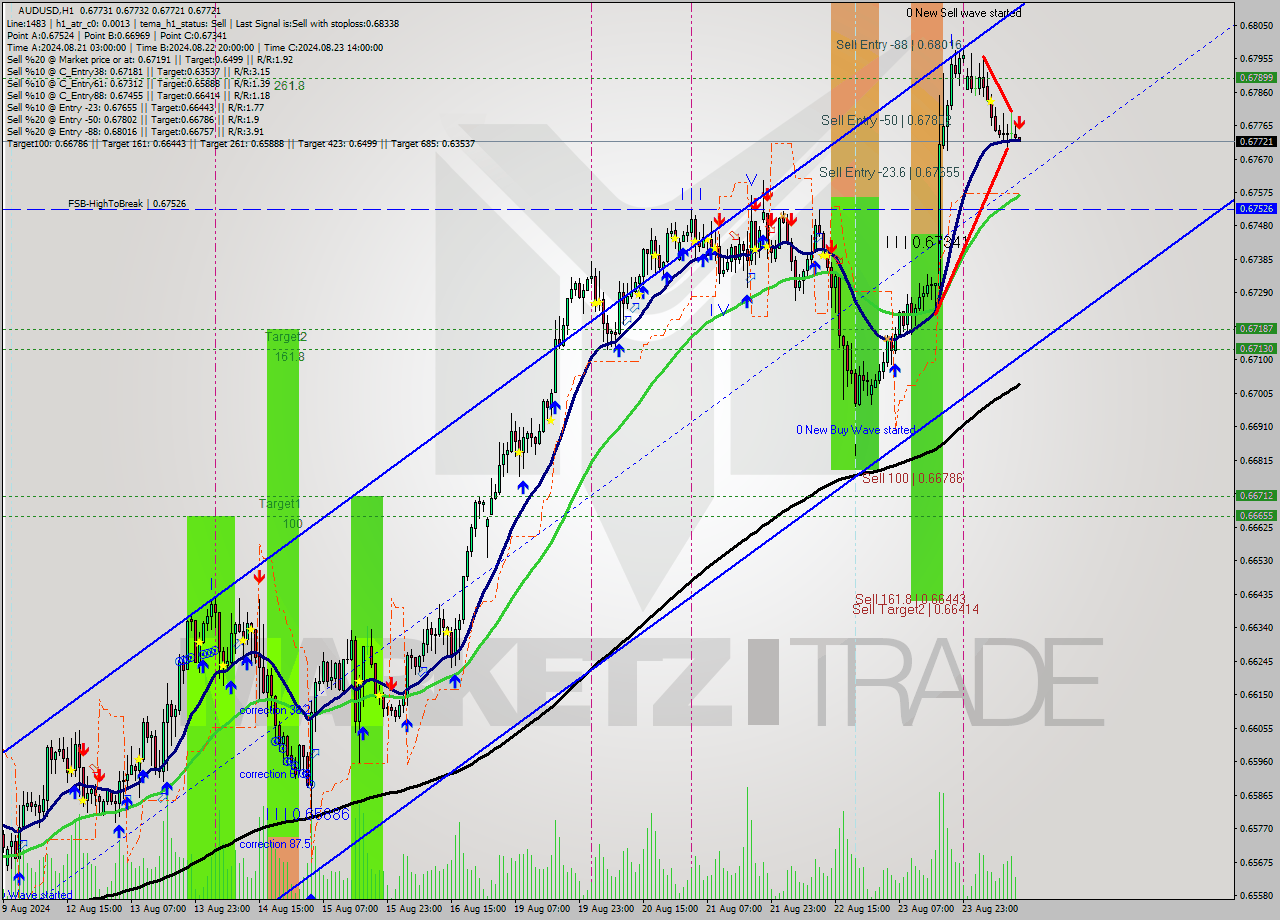
Task: Click the green 0.67130 price tag
Action: coord(1256,348)
